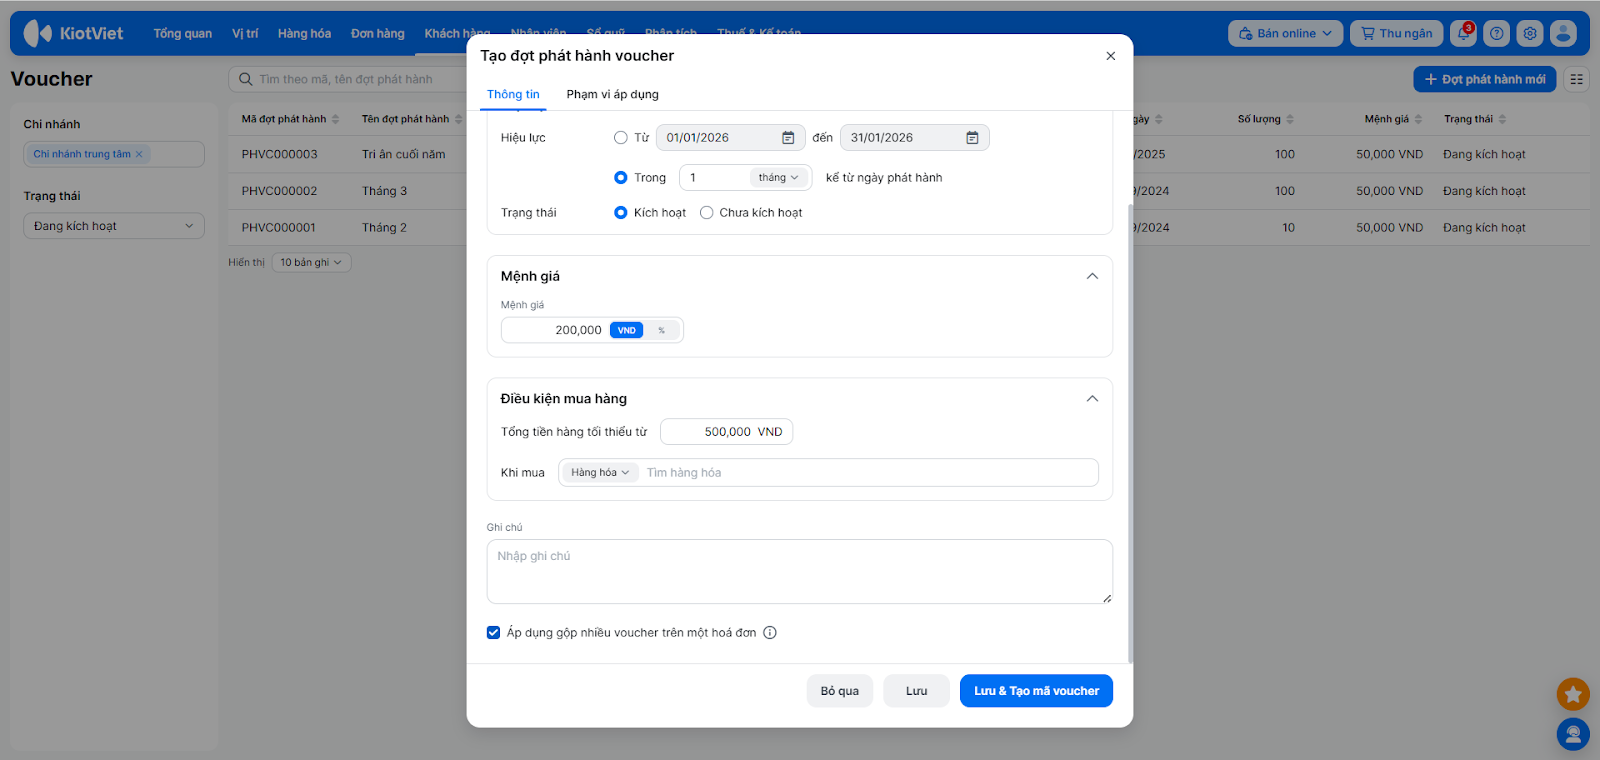Open calendar picker for start date

[788, 138]
